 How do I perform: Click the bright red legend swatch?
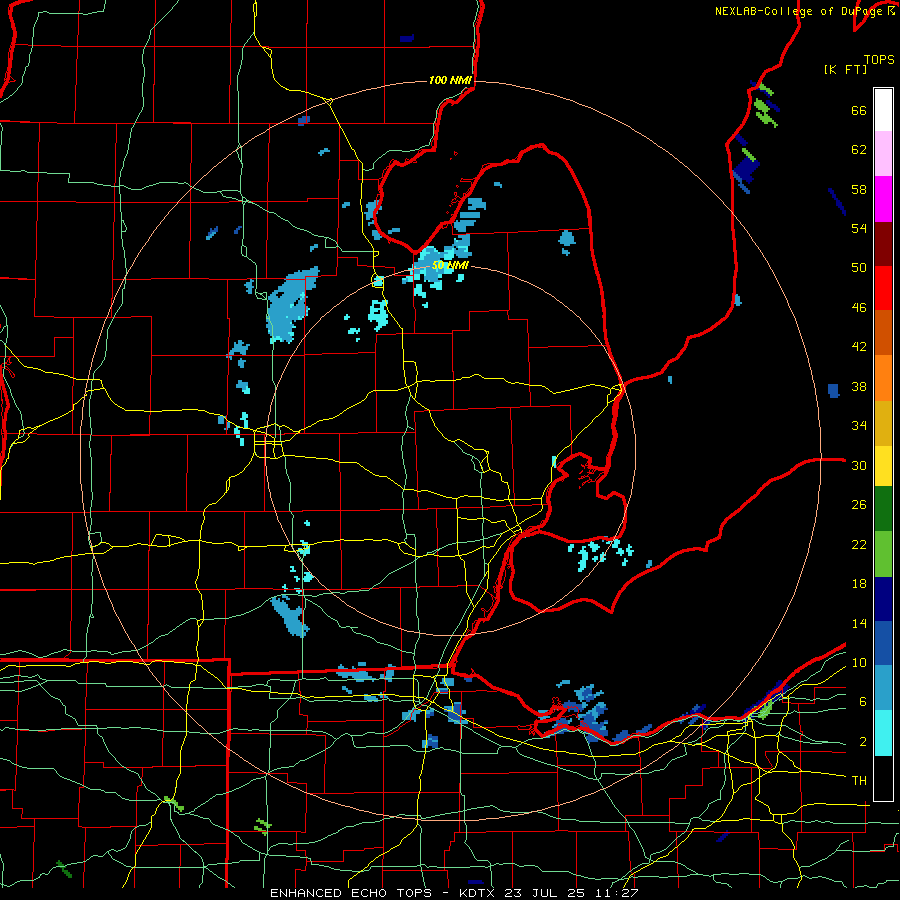click(x=883, y=288)
